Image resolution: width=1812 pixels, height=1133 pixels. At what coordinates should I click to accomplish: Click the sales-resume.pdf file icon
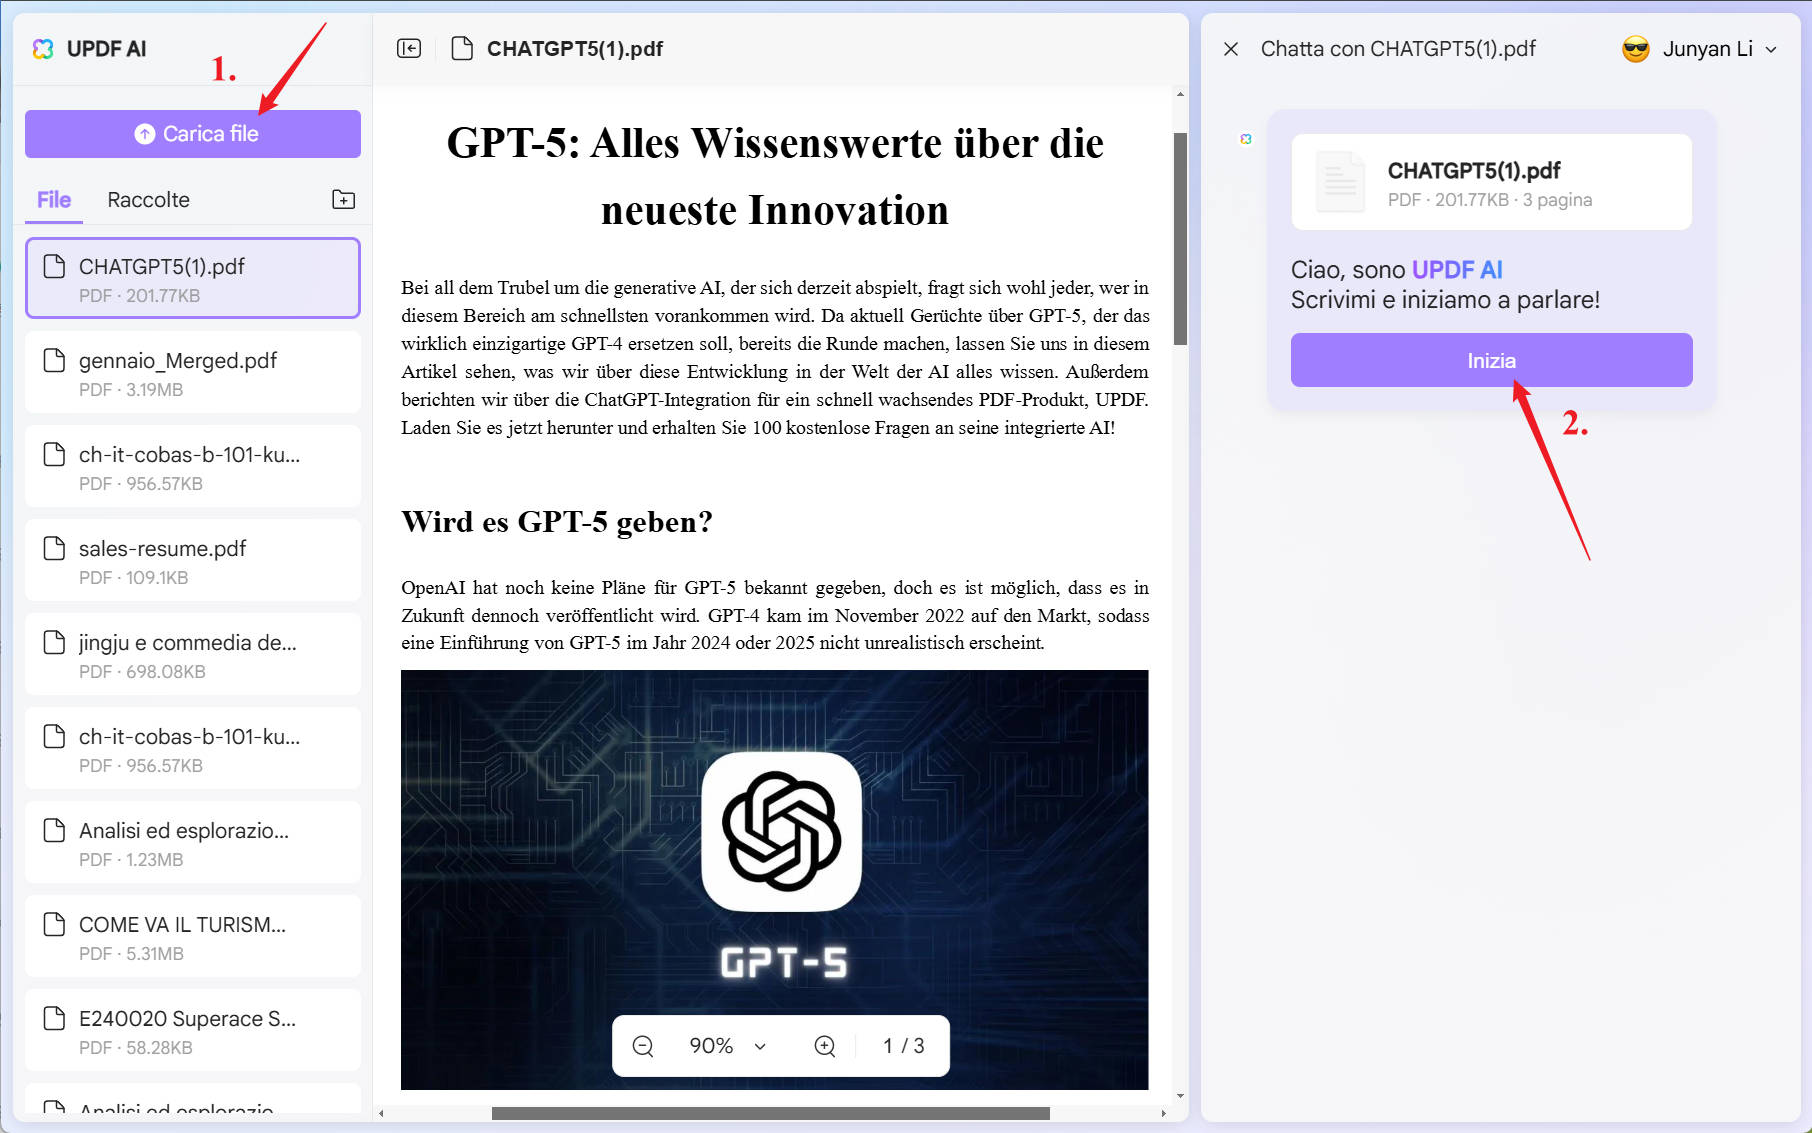pyautogui.click(x=54, y=548)
